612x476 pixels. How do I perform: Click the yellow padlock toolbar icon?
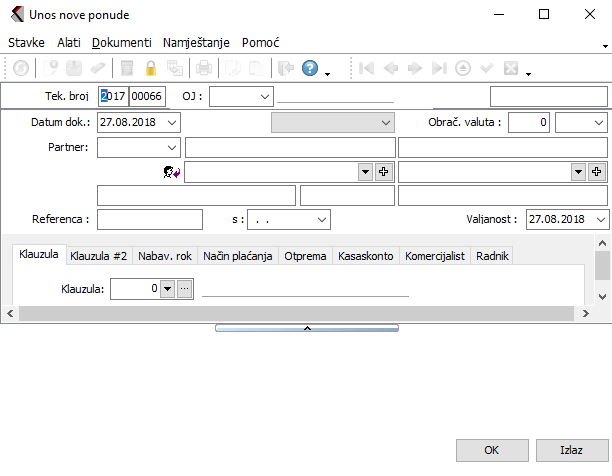coord(152,69)
